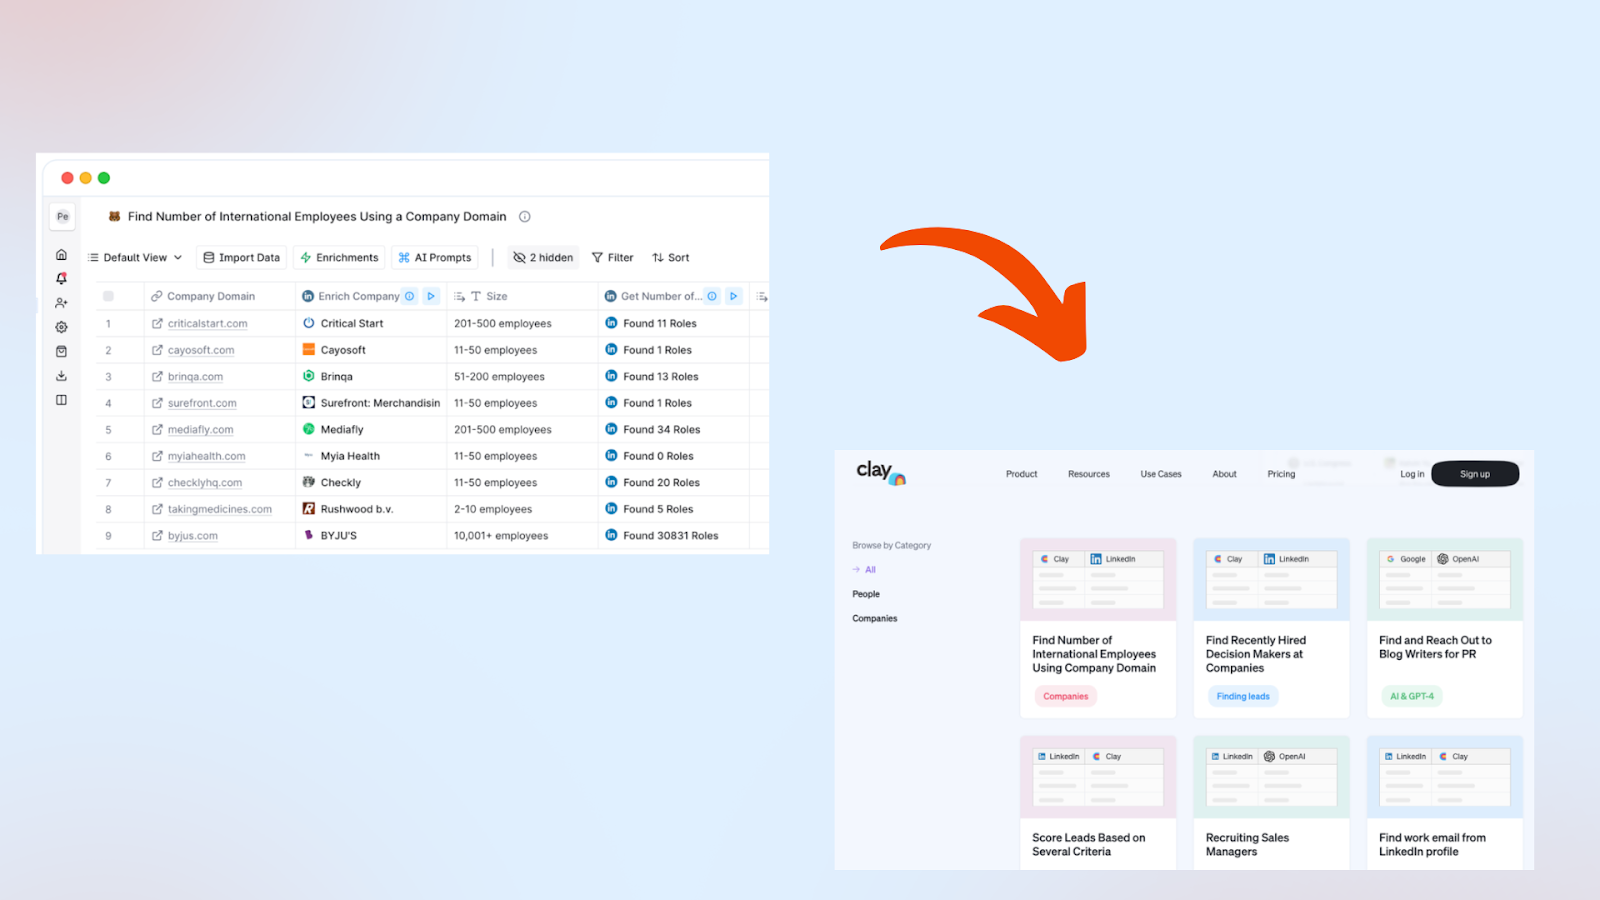Filter templates by the People category
The width and height of the screenshot is (1600, 900).
[865, 593]
